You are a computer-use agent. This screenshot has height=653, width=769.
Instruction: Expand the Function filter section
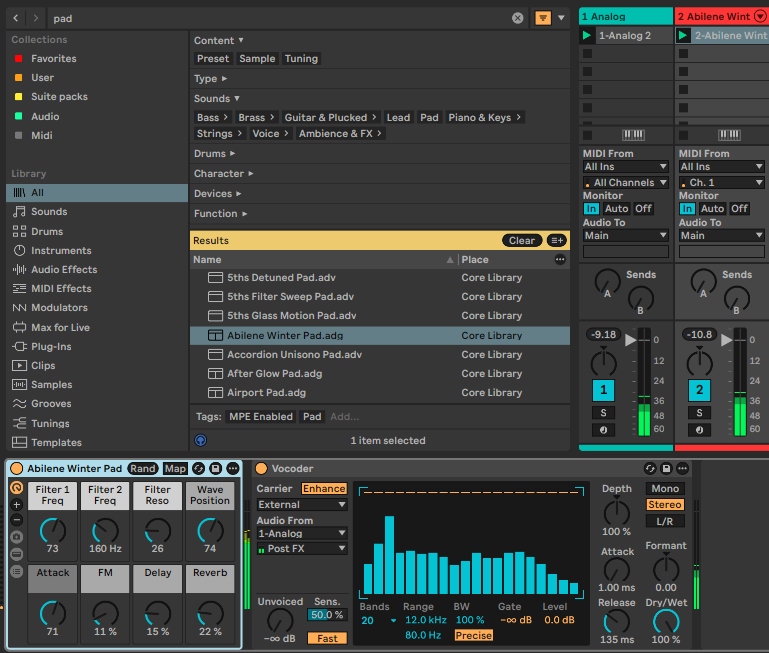[221, 213]
